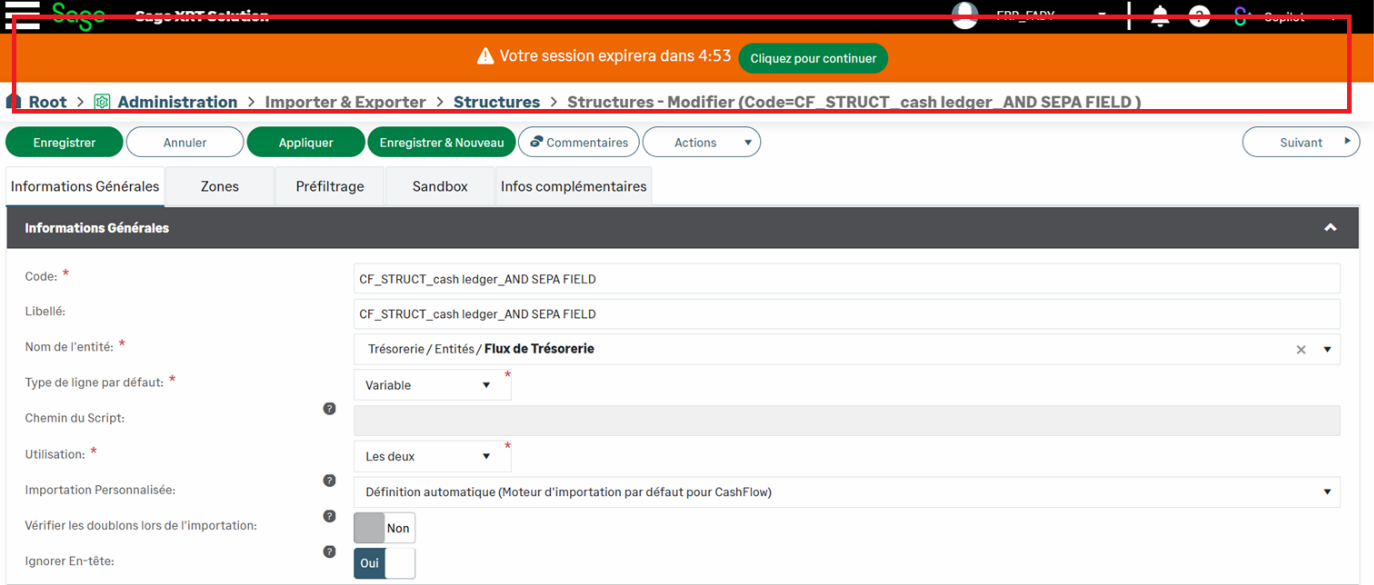Open Type de ligne par défaut dropdown
Viewport: 1374px width, 585px height.
click(x=431, y=385)
